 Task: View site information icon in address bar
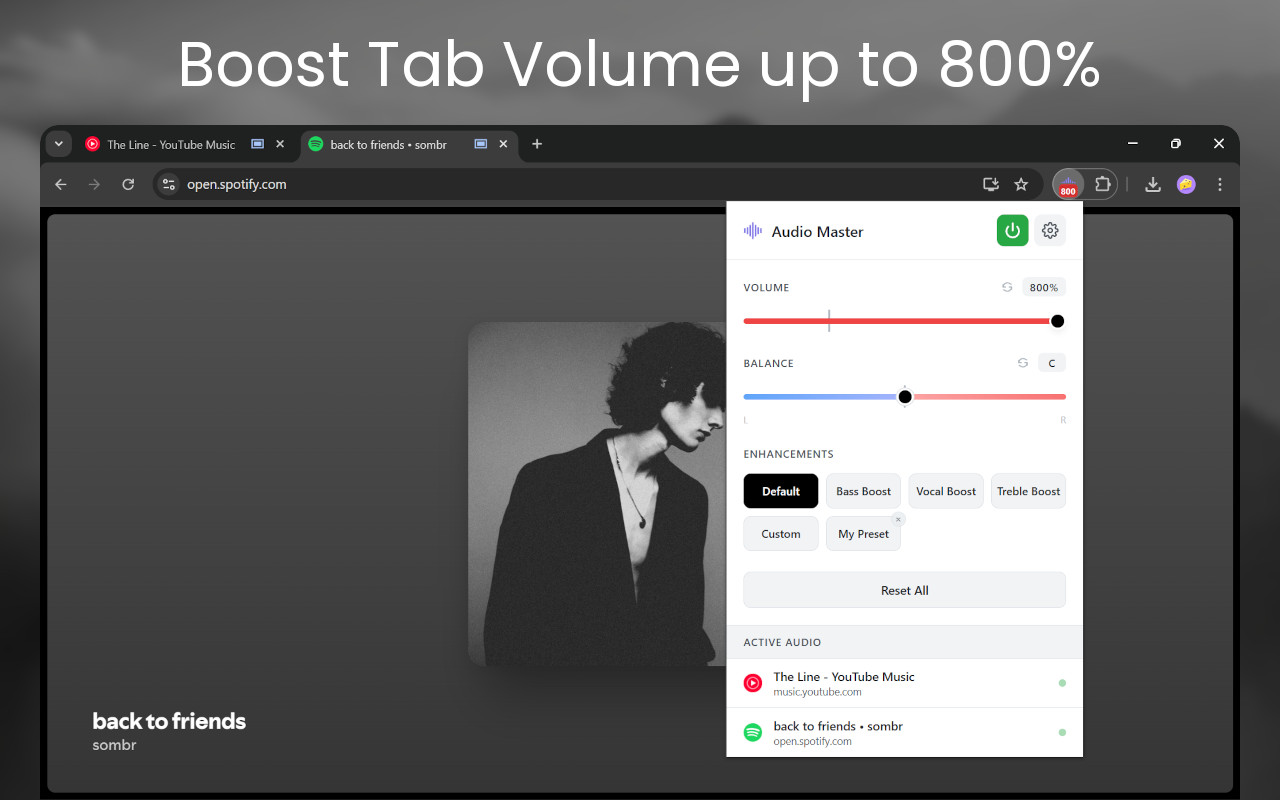[x=169, y=184]
